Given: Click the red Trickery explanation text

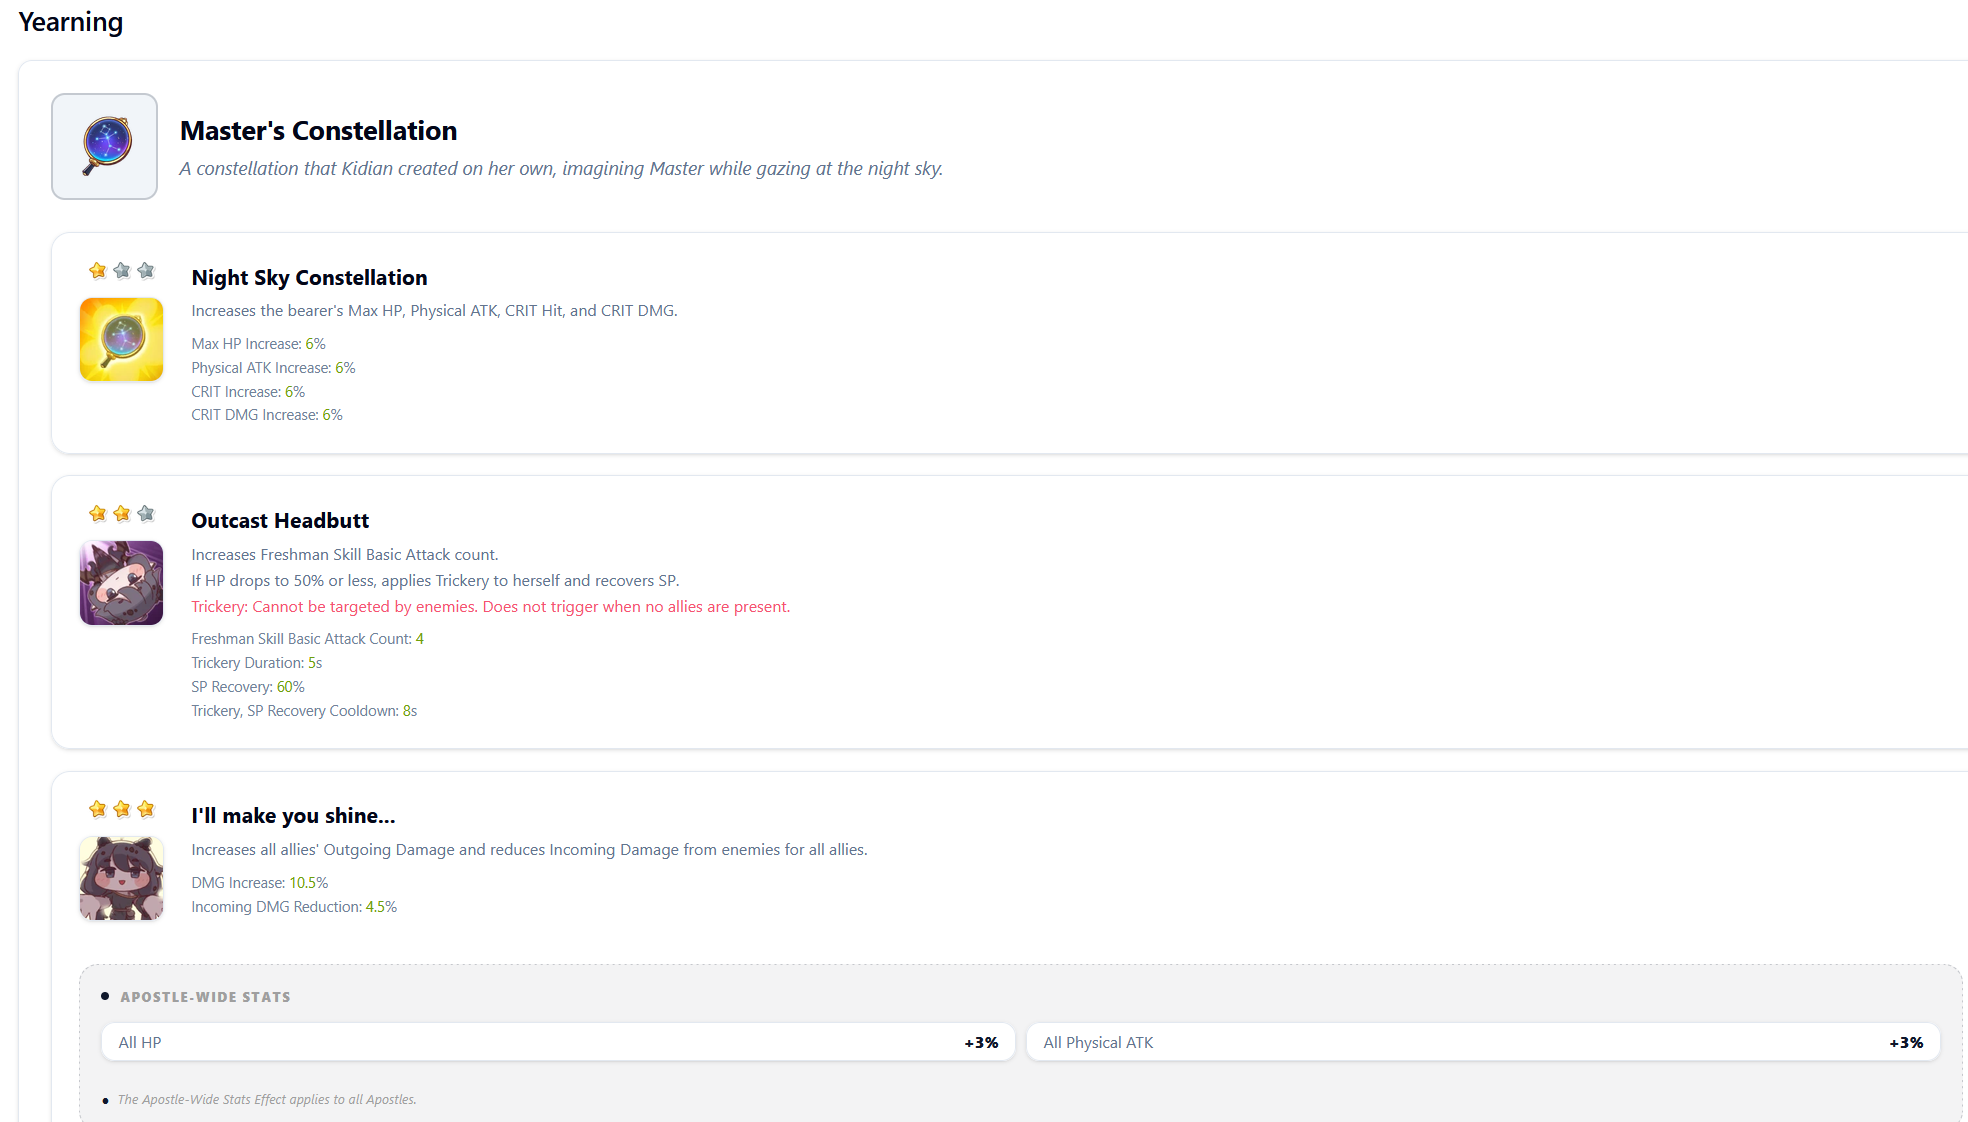Looking at the screenshot, I should (x=491, y=607).
